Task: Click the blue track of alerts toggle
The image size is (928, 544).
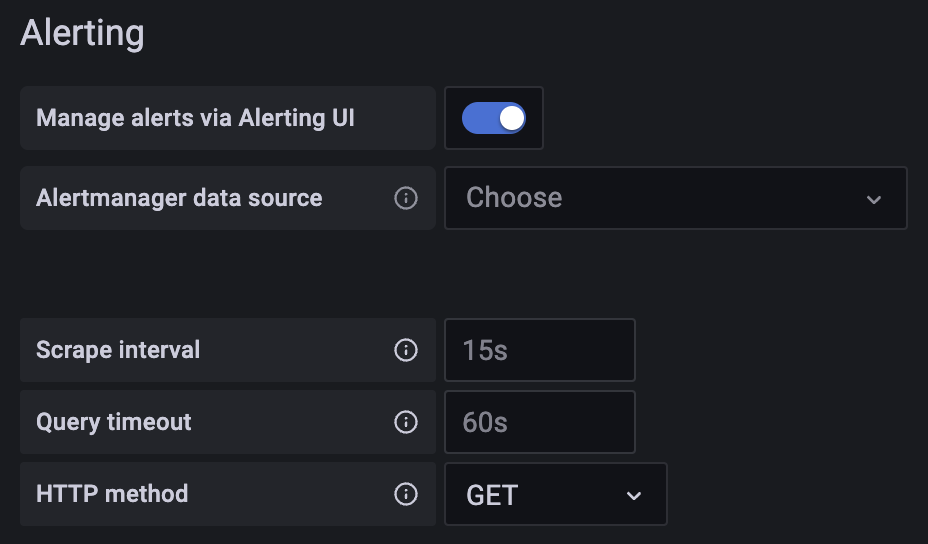Action: tap(478, 118)
